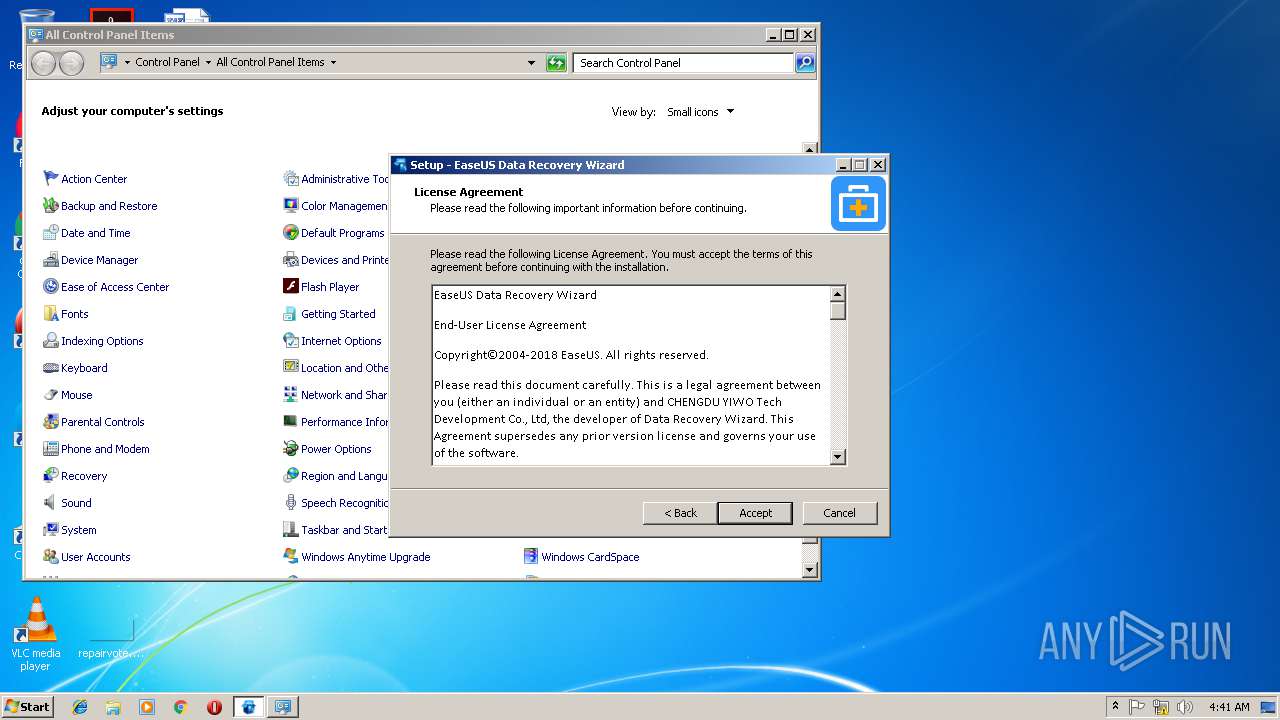Screen dimensions: 1280x720
Task: Click the User Accounts icon
Action: click(51, 557)
